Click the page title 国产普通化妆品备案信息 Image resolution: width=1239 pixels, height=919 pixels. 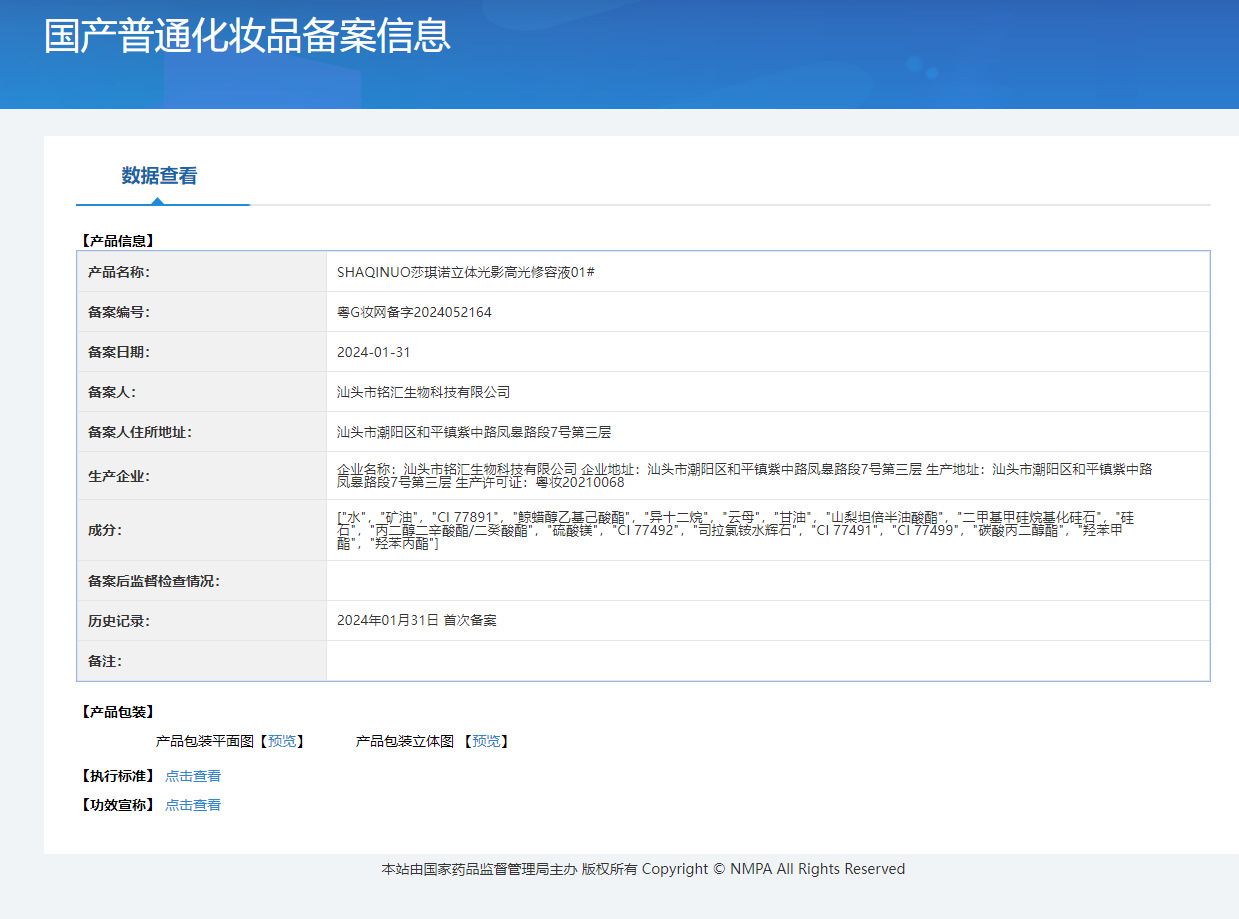247,35
